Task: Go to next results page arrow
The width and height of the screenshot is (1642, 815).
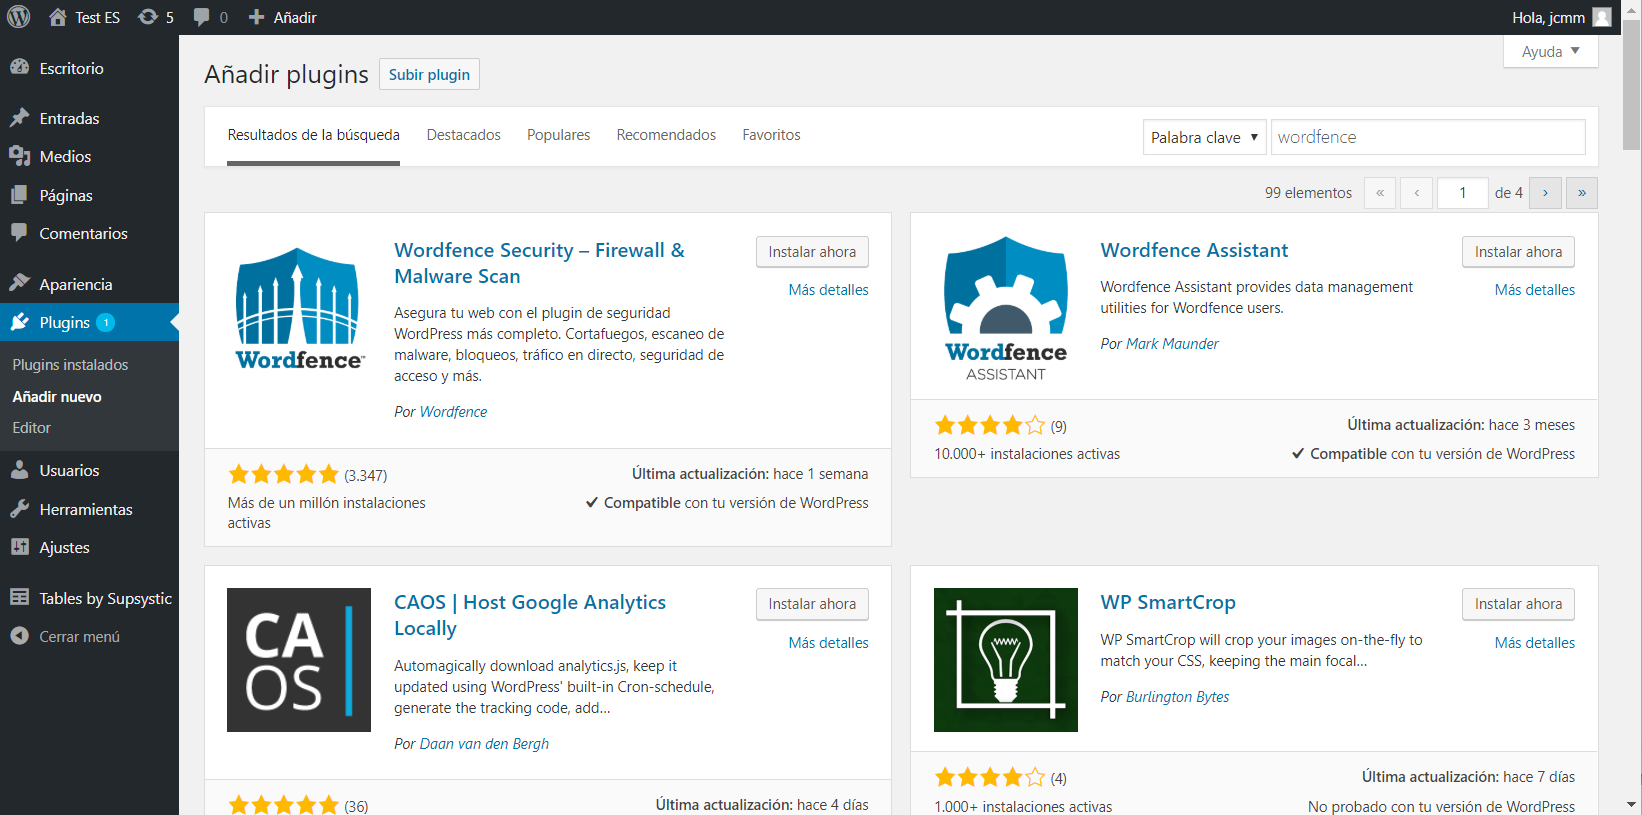Action: pyautogui.click(x=1545, y=192)
